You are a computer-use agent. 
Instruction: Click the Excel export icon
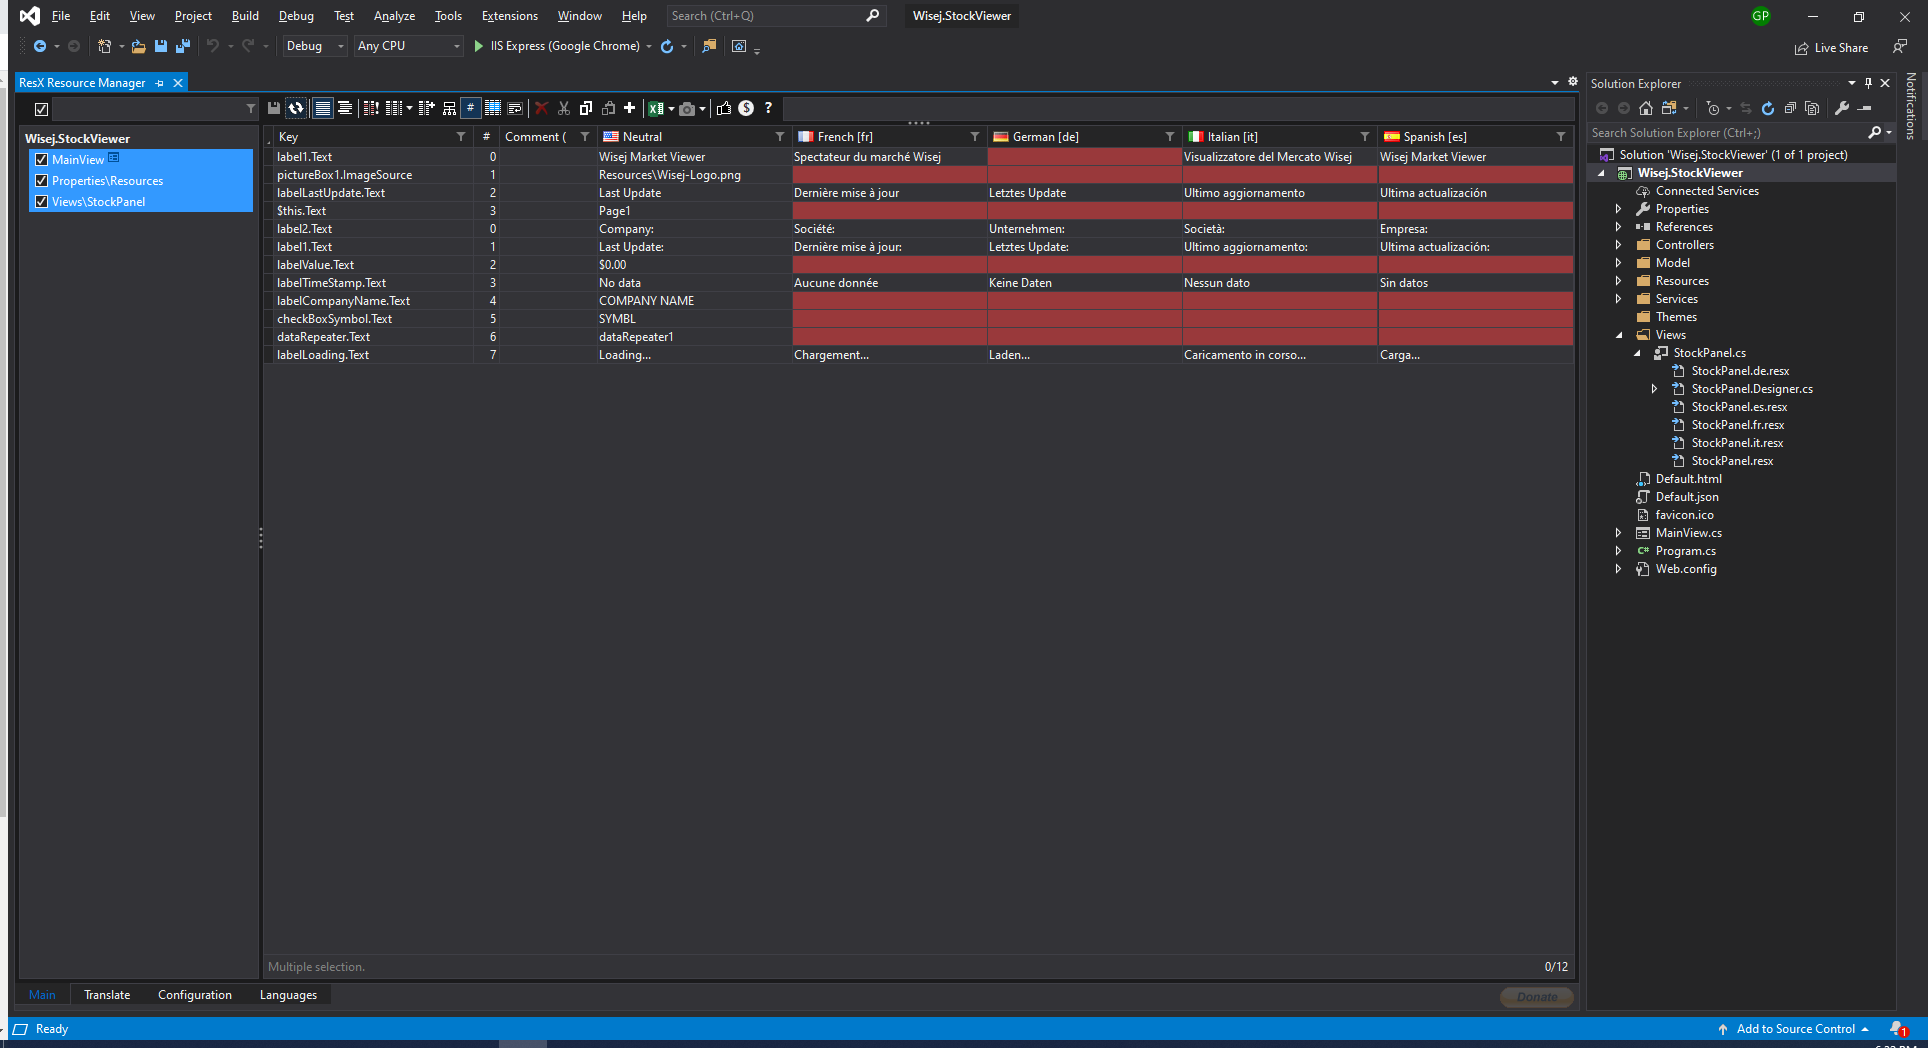click(x=656, y=108)
